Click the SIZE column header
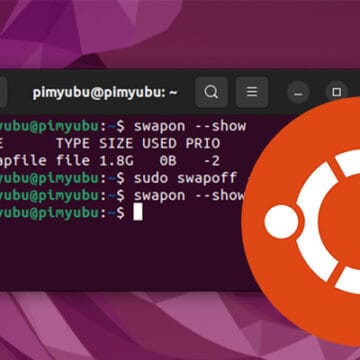Screen dimensions: 360x360 pos(116,144)
